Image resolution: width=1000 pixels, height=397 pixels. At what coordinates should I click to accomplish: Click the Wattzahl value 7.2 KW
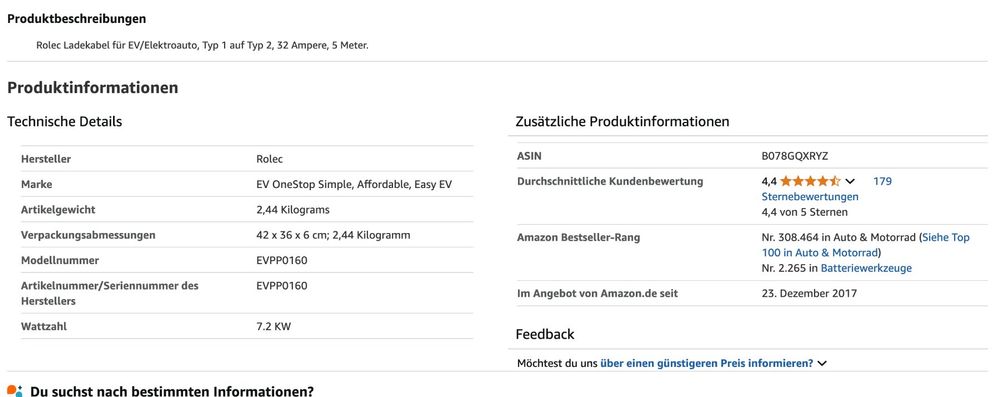tap(274, 326)
